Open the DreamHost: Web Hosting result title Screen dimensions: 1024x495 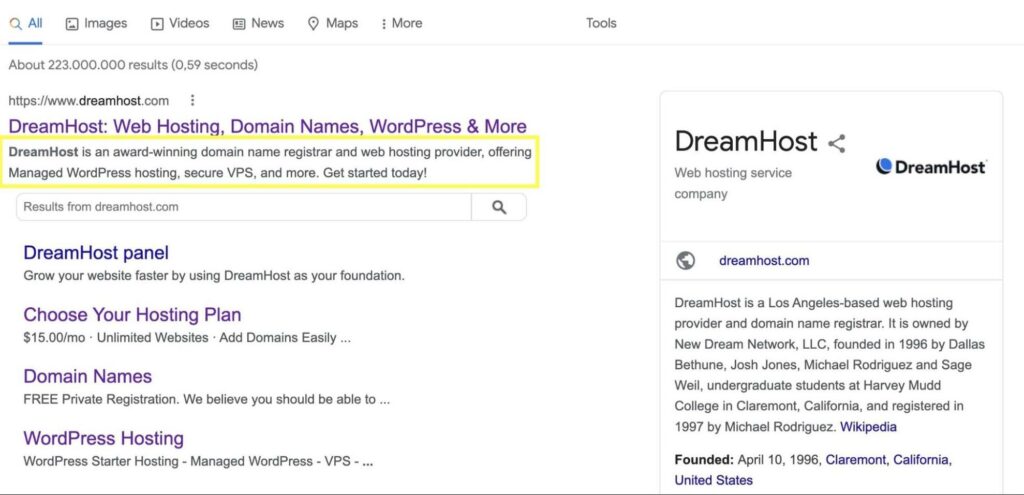268,126
